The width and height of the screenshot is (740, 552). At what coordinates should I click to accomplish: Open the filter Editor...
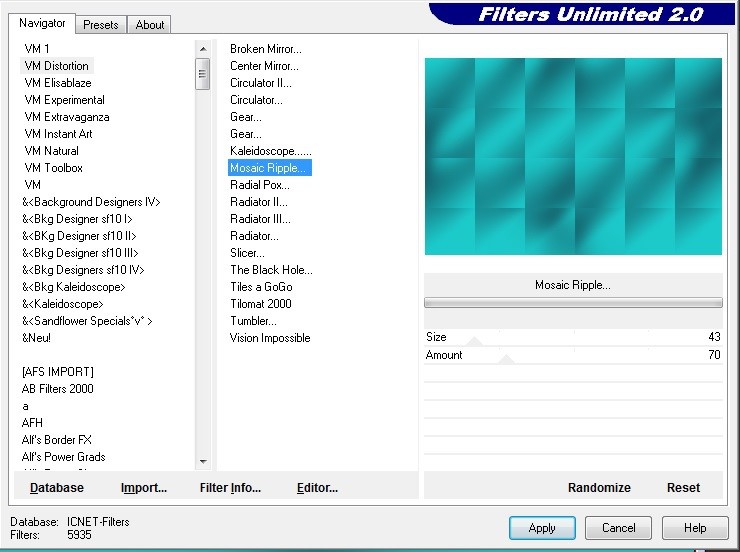[x=317, y=487]
